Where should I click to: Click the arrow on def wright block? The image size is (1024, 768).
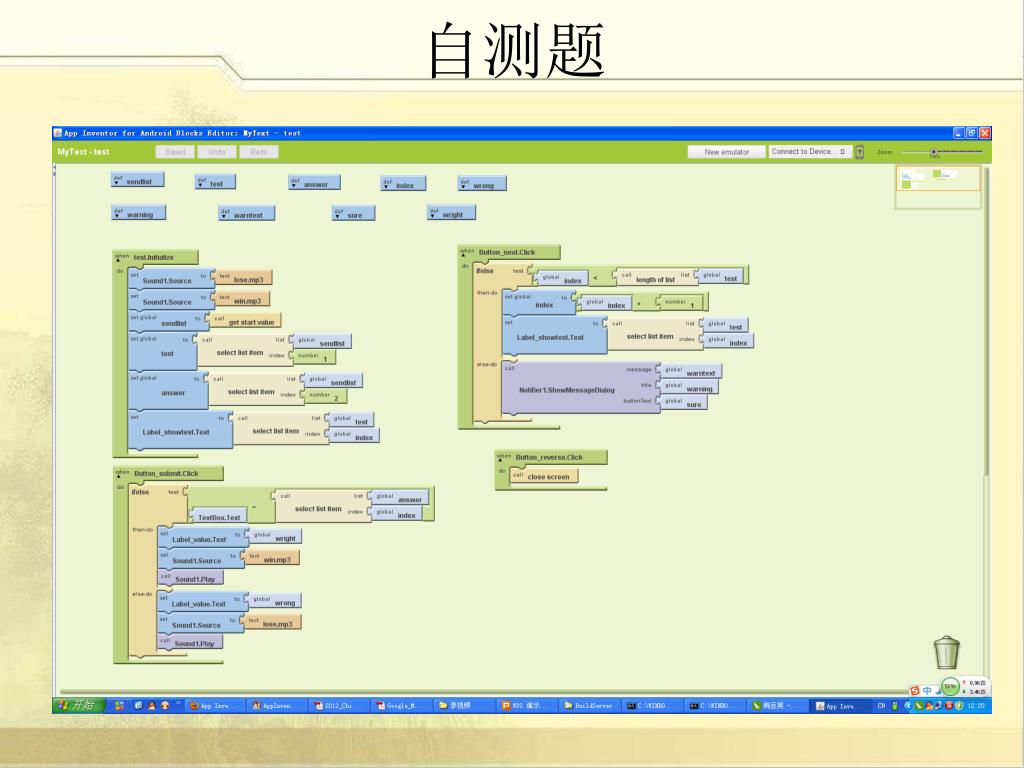433,215
